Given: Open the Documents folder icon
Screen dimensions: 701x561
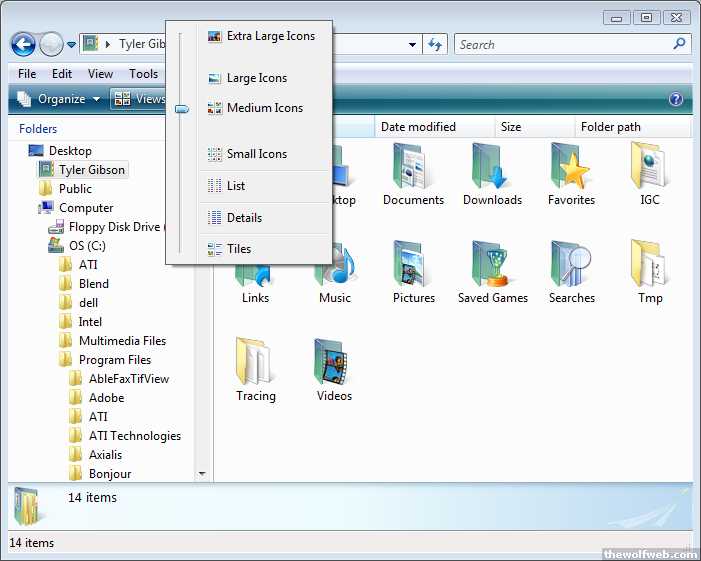Looking at the screenshot, I should coord(412,168).
